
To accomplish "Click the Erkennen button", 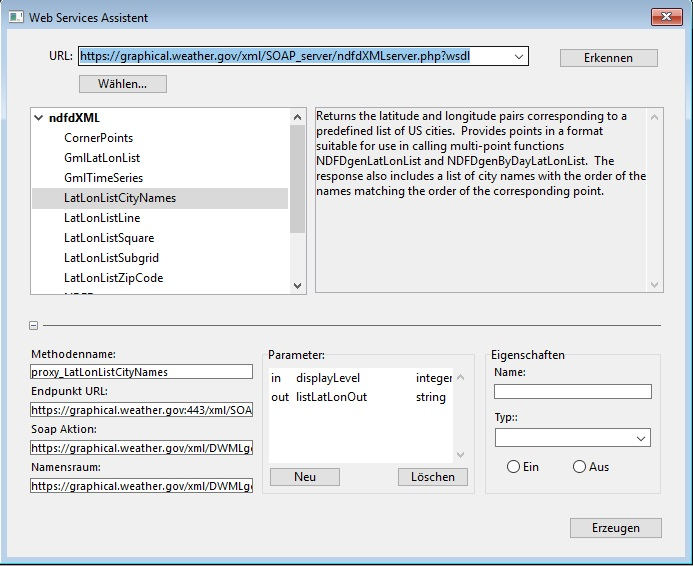I will (608, 58).
